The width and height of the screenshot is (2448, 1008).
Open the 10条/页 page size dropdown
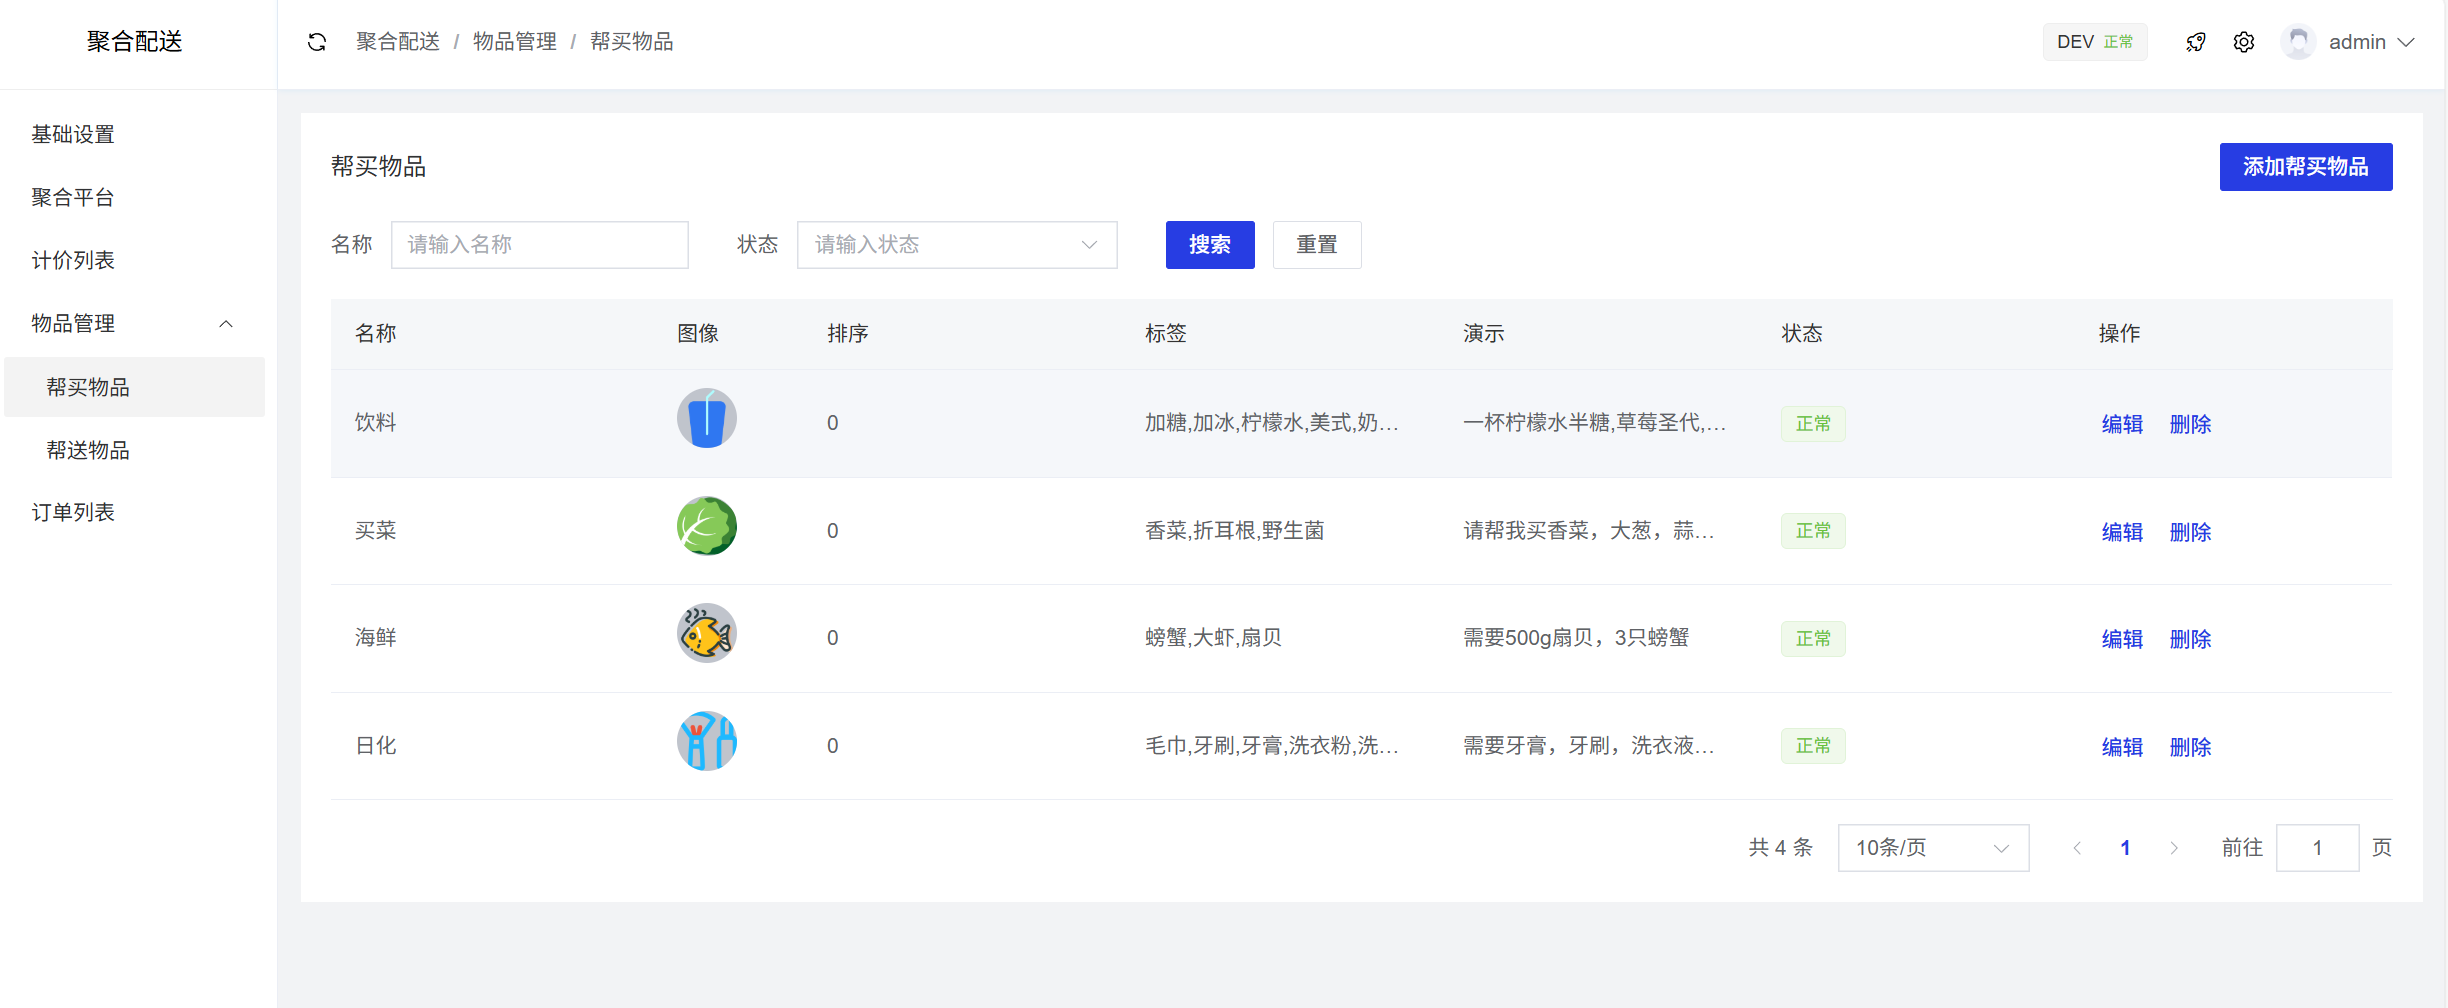tap(1932, 848)
